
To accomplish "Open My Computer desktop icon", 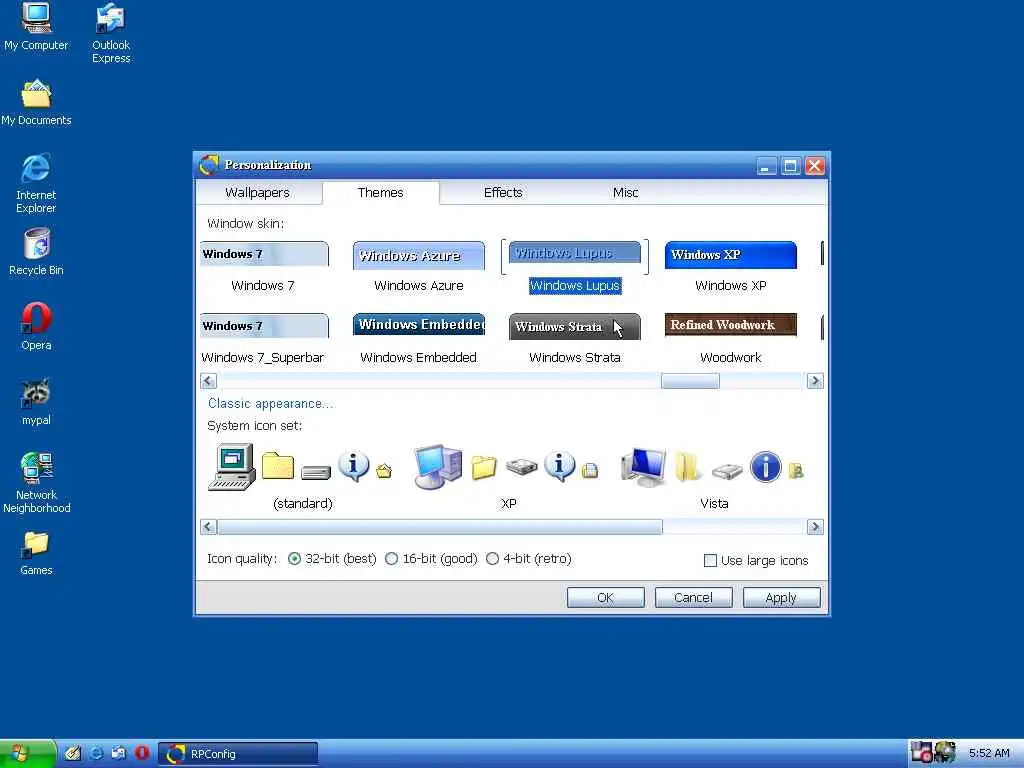I will pos(37,26).
